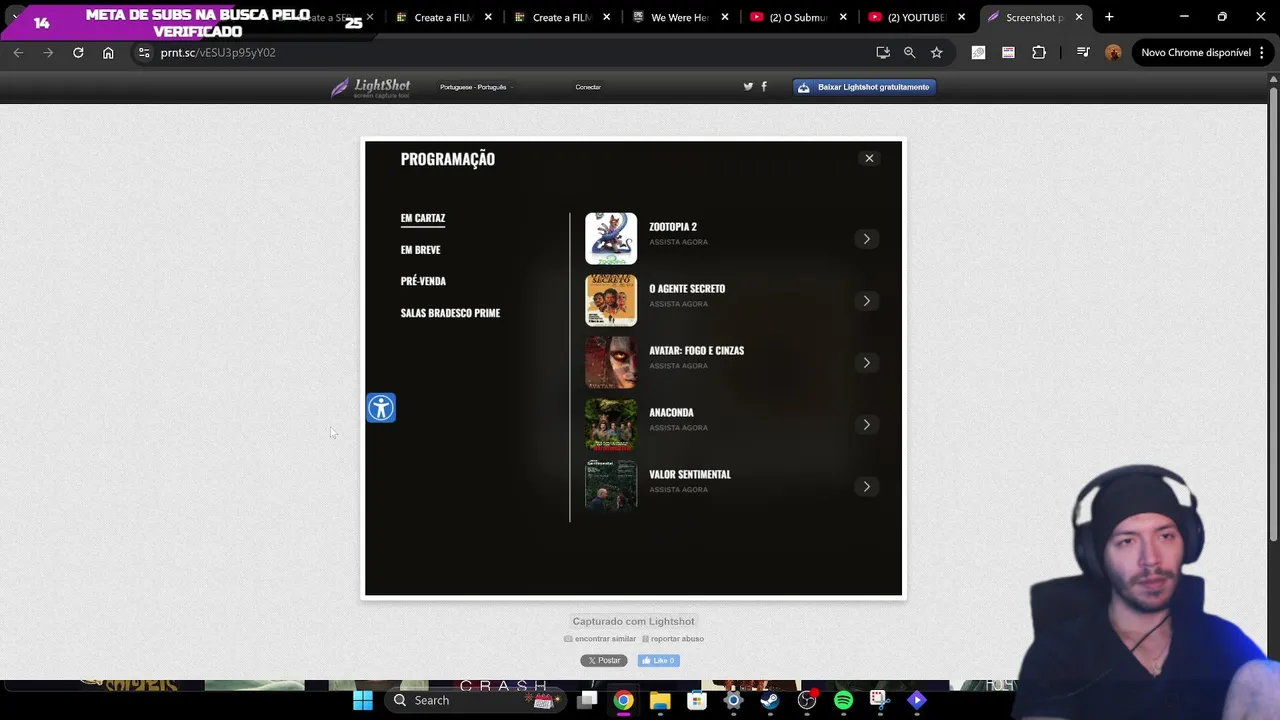
Task: Open the Chrome profile avatar
Action: [x=1113, y=52]
